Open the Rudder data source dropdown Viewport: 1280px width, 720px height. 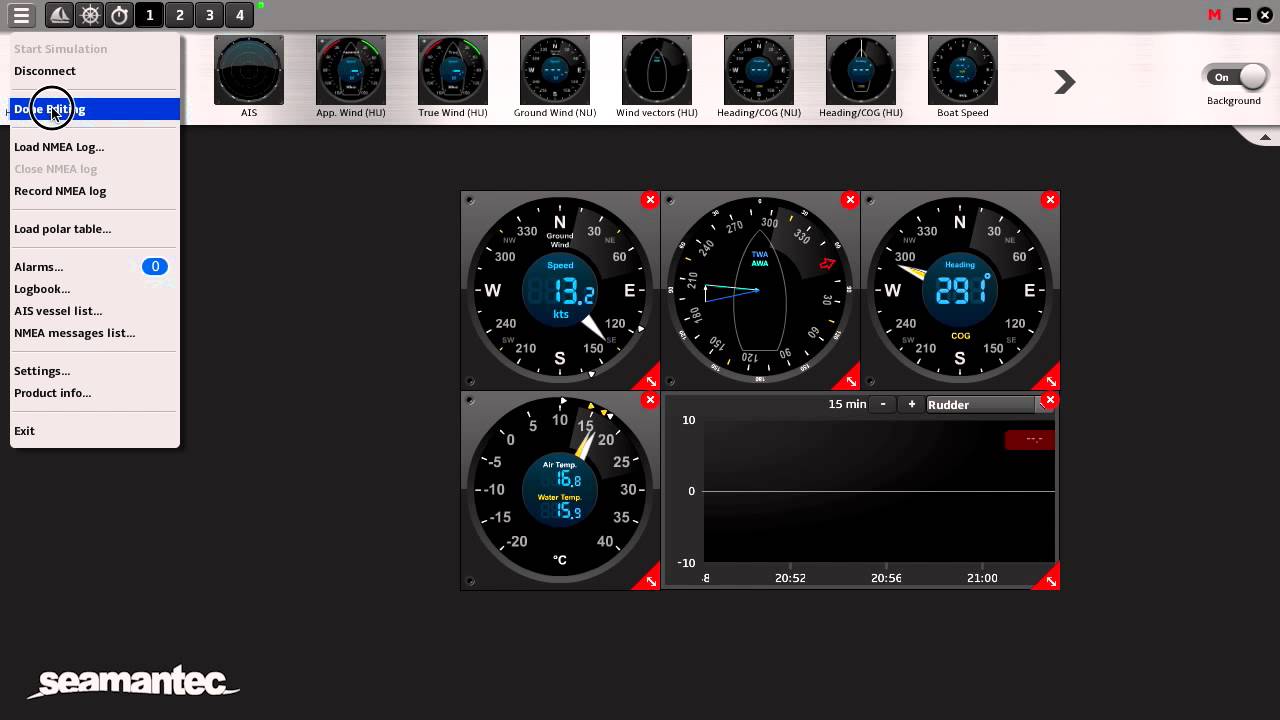pos(985,404)
